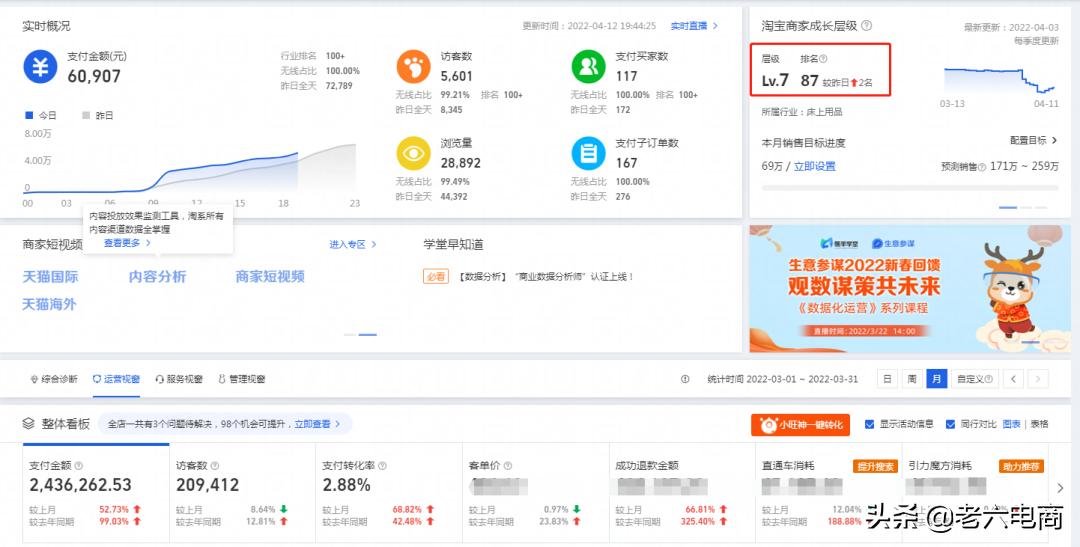
Task: Click the yen payment amount icon
Action: 40,67
